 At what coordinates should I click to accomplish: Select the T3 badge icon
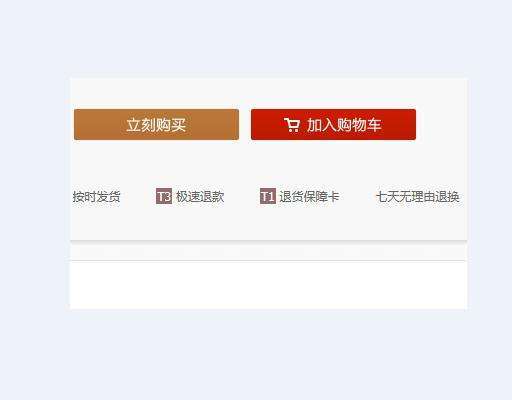[x=164, y=196]
